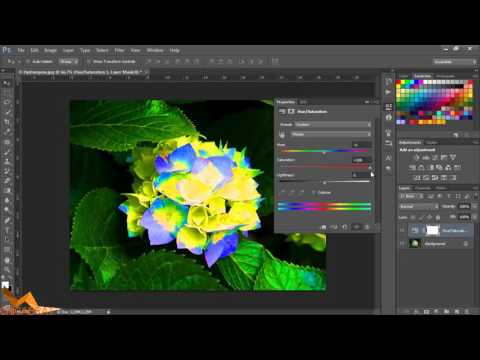The width and height of the screenshot is (480, 360).
Task: Click reset to adjustment defaults icon
Action: tap(345, 227)
